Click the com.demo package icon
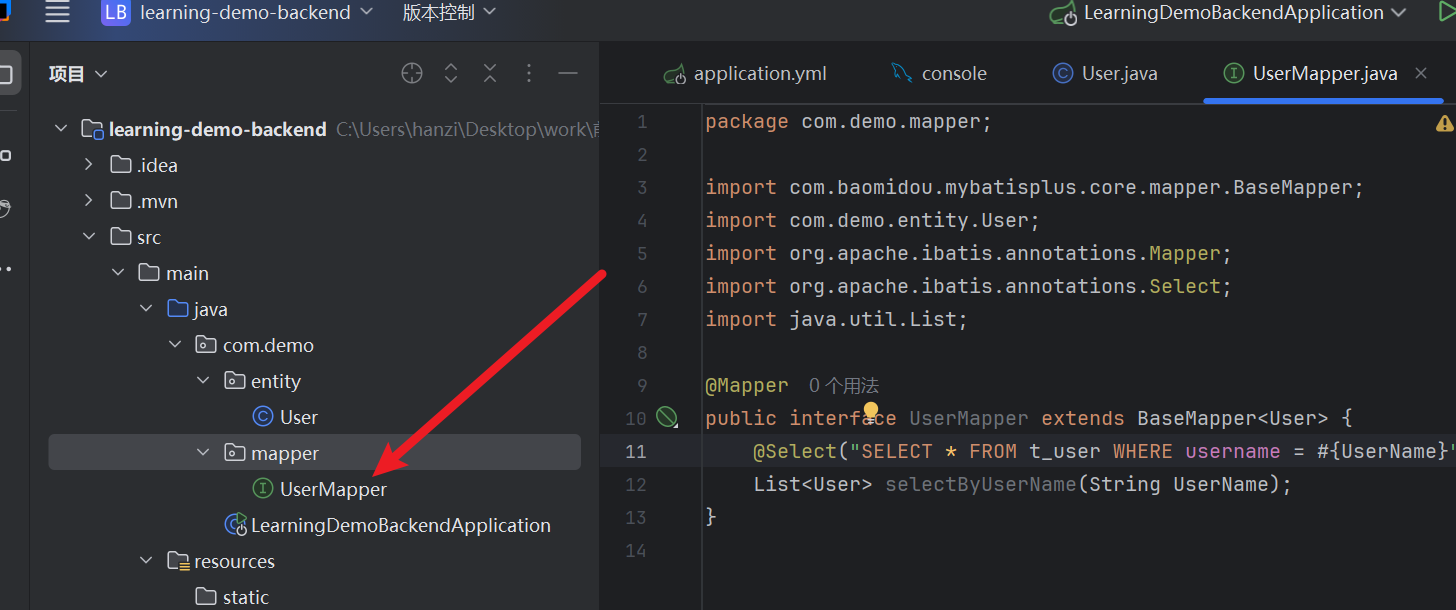The image size is (1456, 610). click(206, 345)
